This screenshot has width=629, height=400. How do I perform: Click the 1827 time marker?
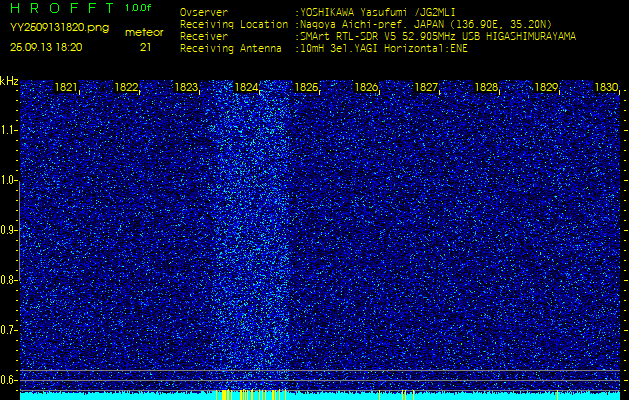click(x=426, y=87)
